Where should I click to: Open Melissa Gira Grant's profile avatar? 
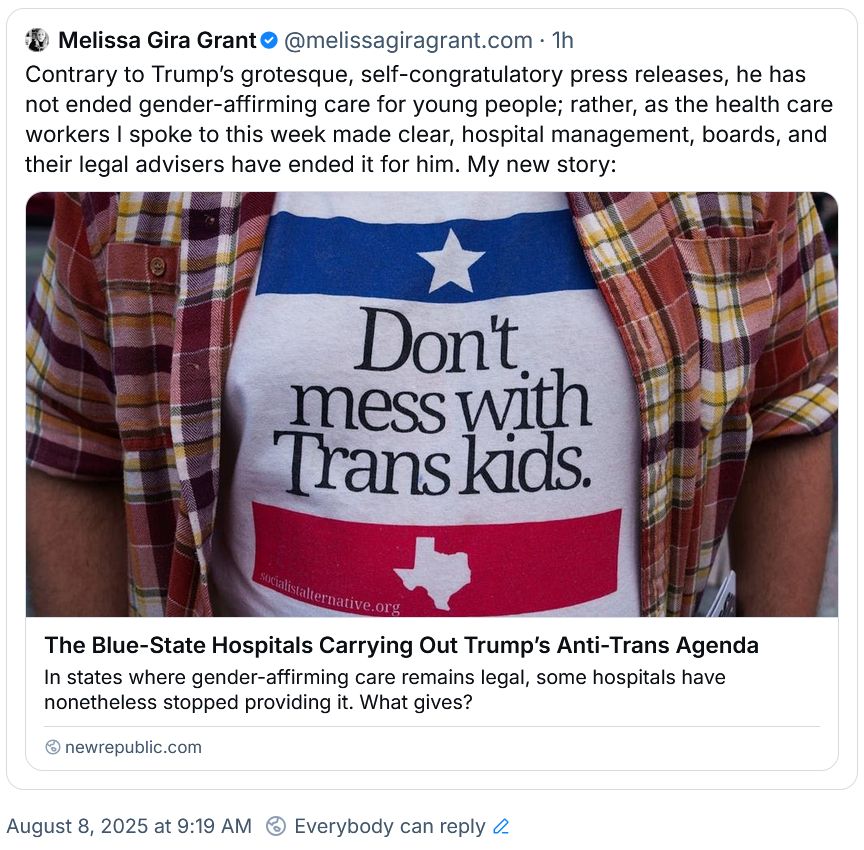(36, 40)
